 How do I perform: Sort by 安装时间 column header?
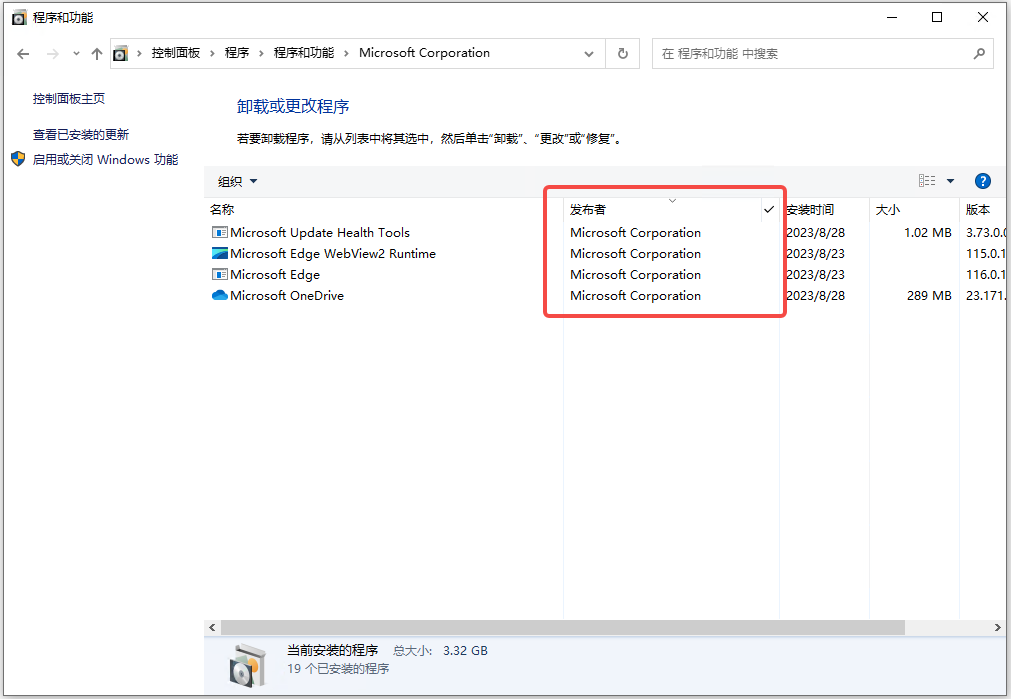point(824,210)
